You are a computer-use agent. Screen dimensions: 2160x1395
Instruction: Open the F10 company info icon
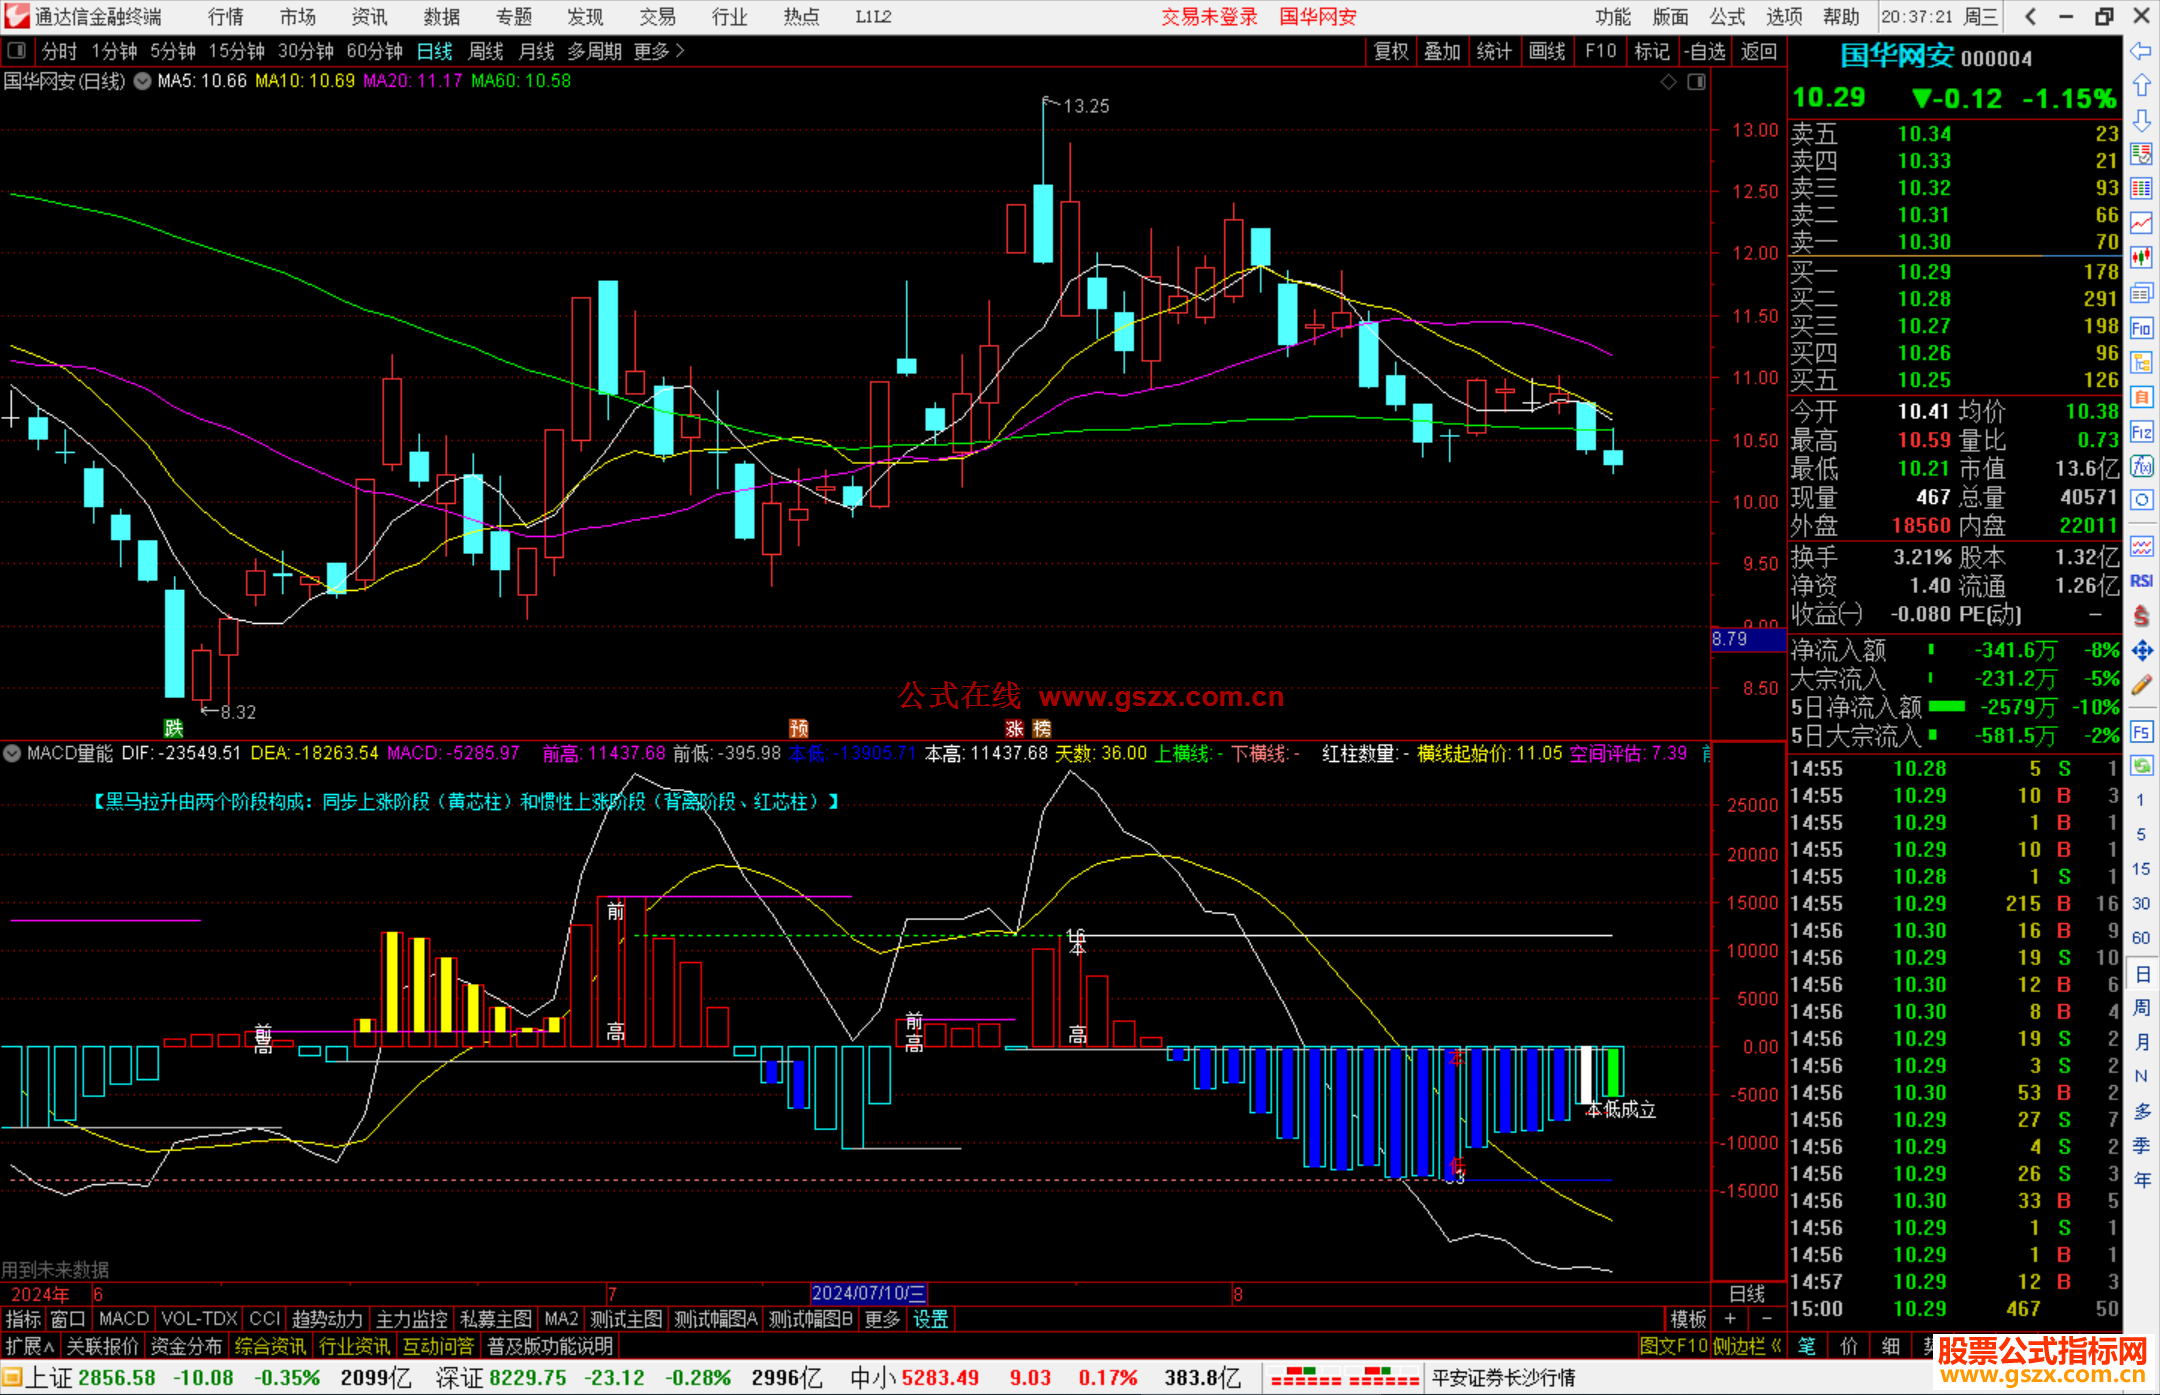pyautogui.click(x=2141, y=328)
